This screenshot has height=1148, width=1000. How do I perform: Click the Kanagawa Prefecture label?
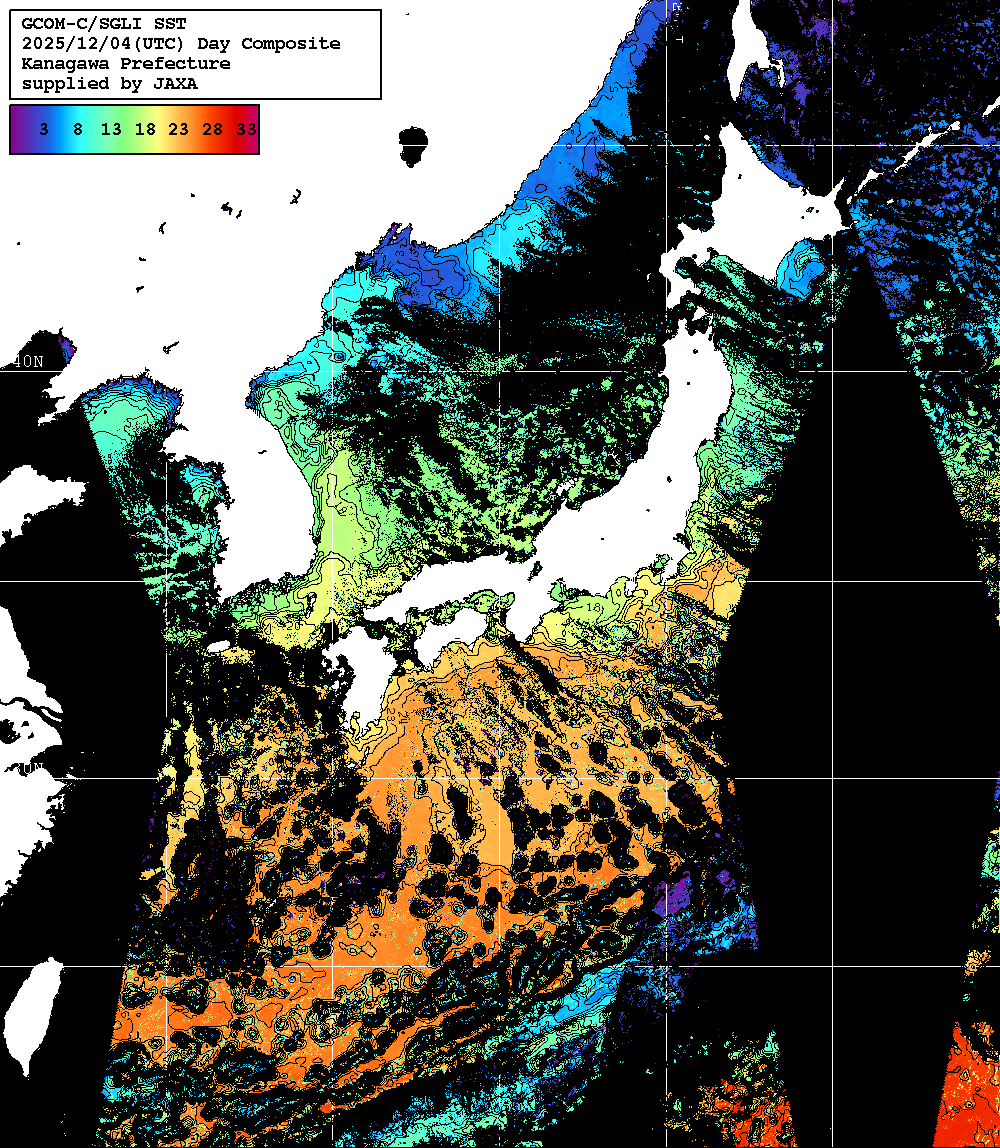126,64
